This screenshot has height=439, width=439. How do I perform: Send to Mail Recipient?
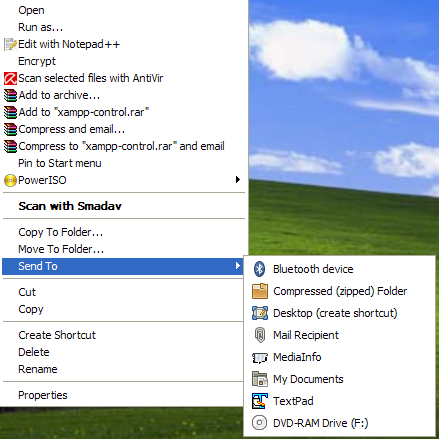point(340,335)
